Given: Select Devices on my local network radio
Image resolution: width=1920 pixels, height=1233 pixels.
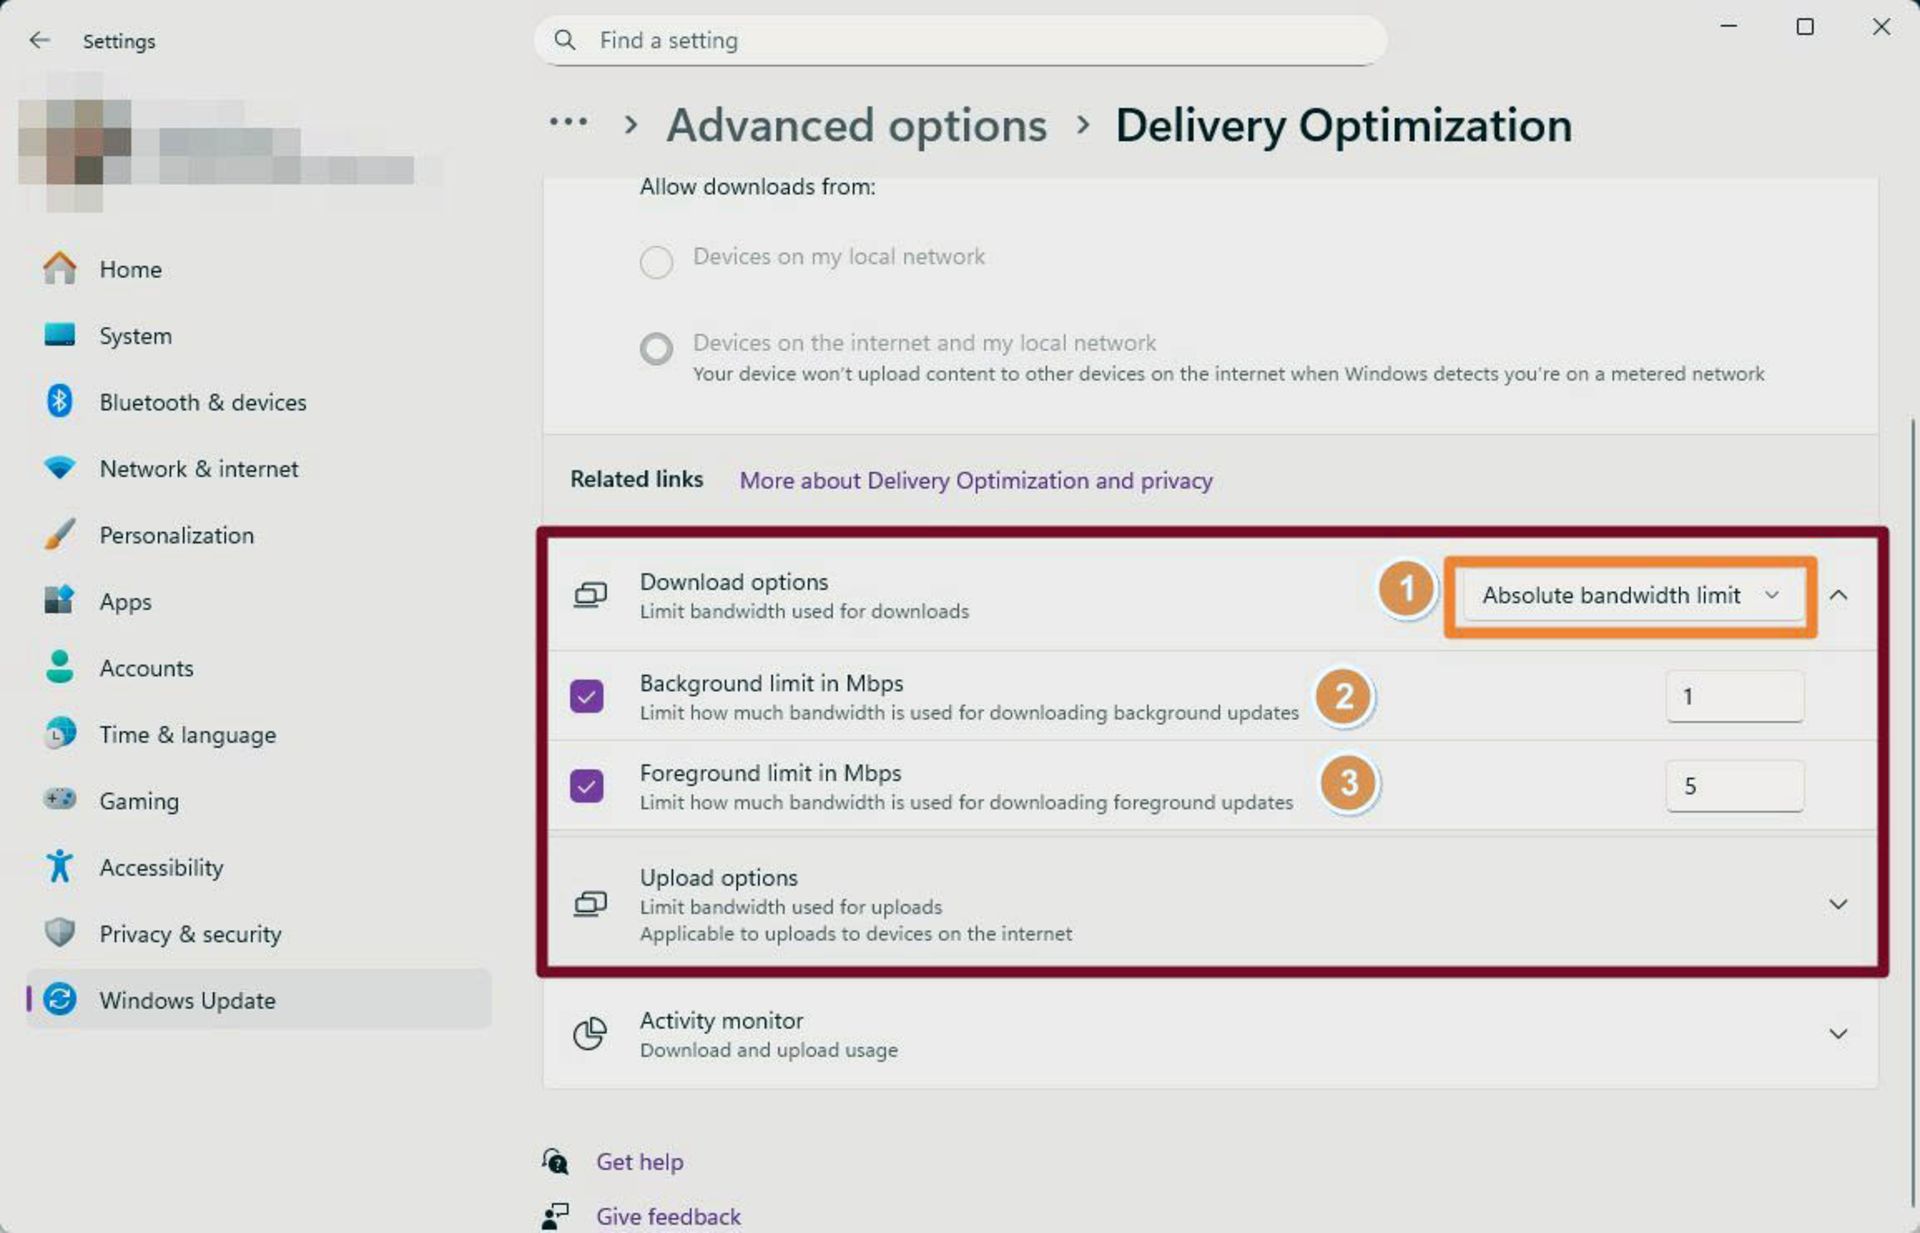Looking at the screenshot, I should (656, 262).
